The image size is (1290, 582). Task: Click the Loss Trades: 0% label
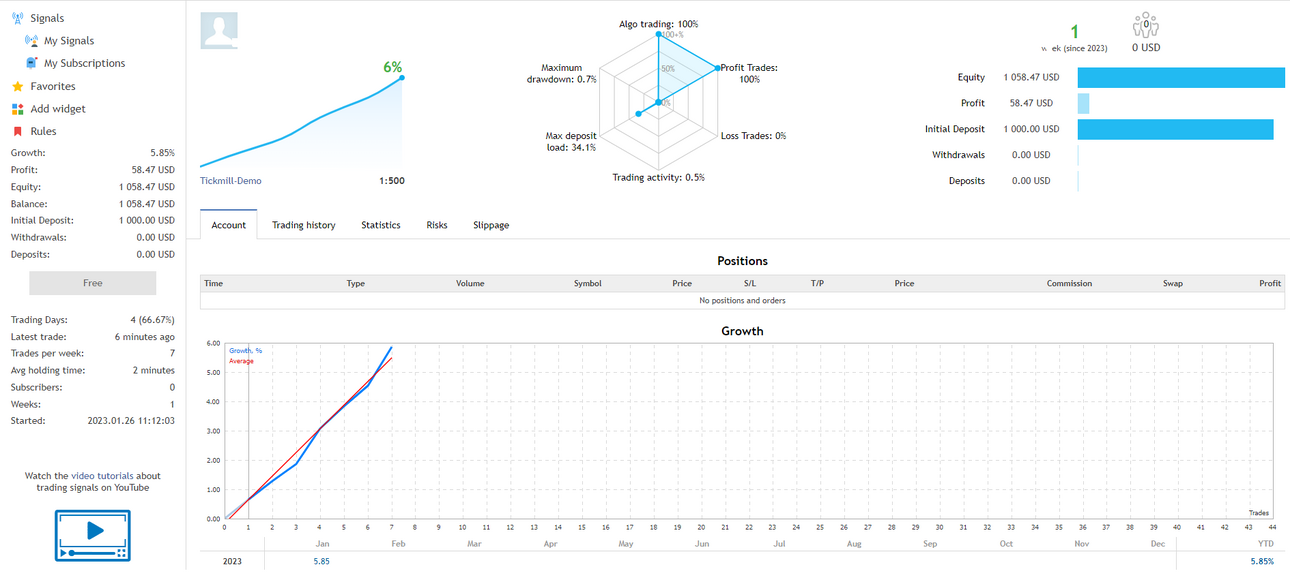(x=753, y=136)
